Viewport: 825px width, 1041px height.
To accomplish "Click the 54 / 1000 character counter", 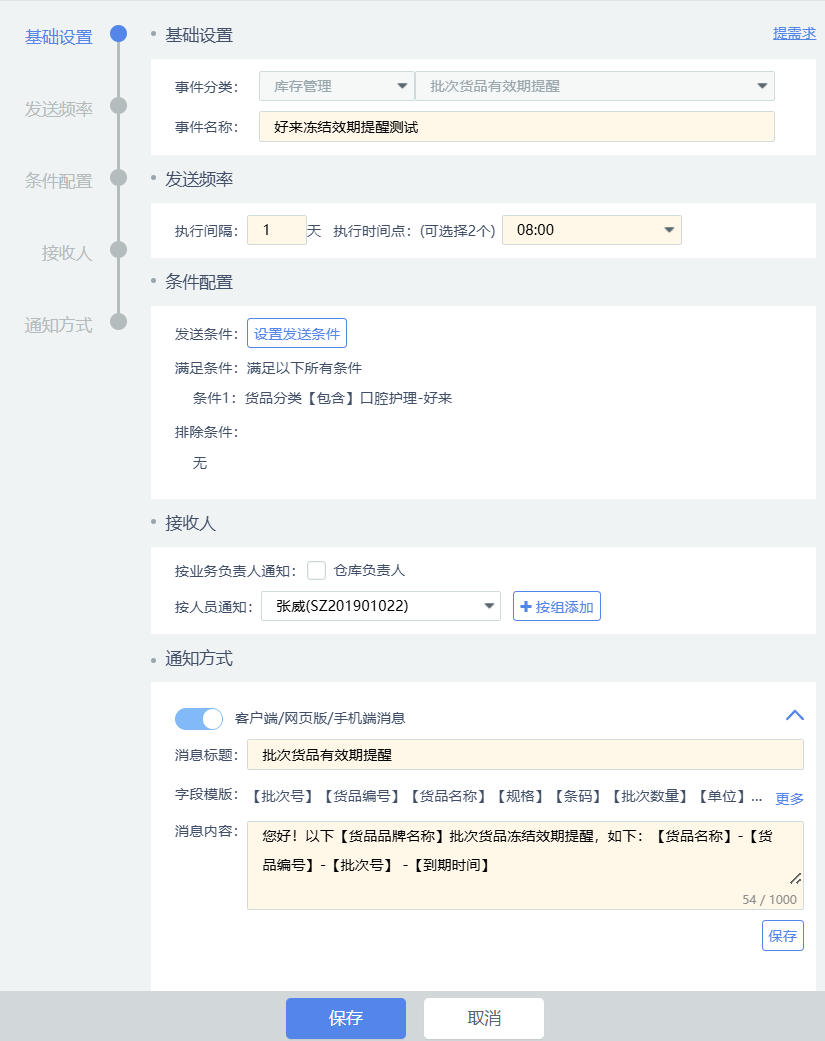I will pyautogui.click(x=769, y=900).
